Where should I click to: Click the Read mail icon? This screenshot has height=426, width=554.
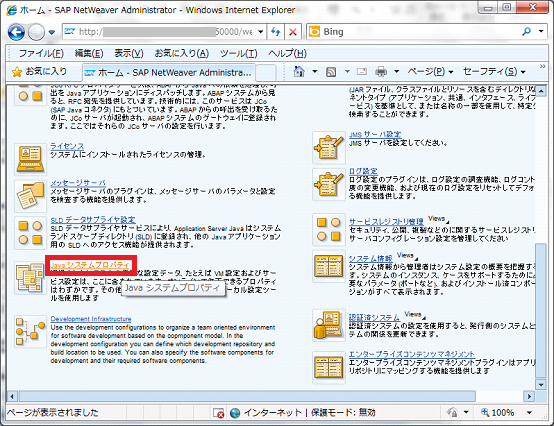click(362, 72)
